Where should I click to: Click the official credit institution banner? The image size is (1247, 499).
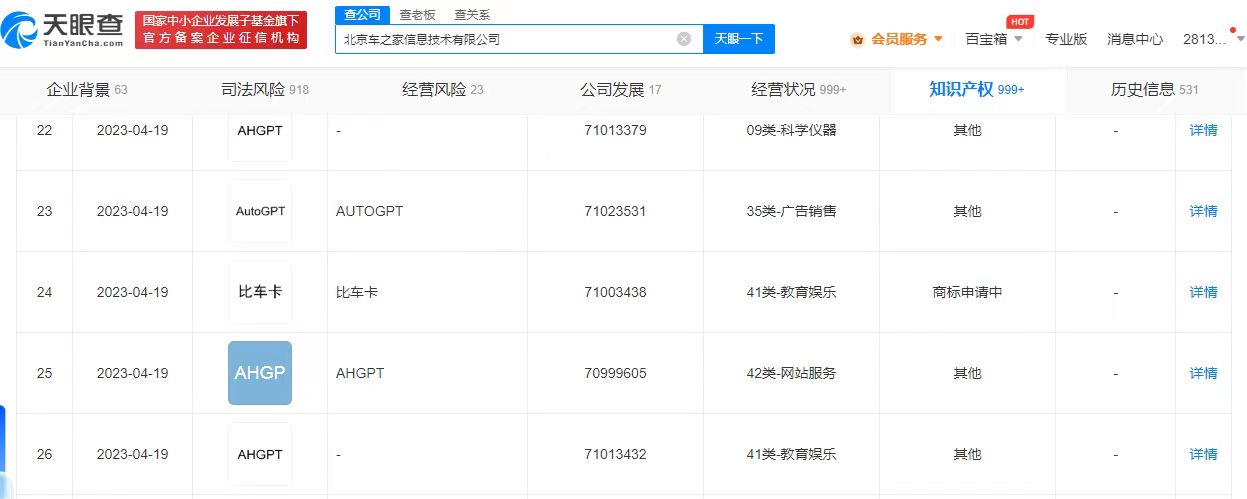coord(221,30)
